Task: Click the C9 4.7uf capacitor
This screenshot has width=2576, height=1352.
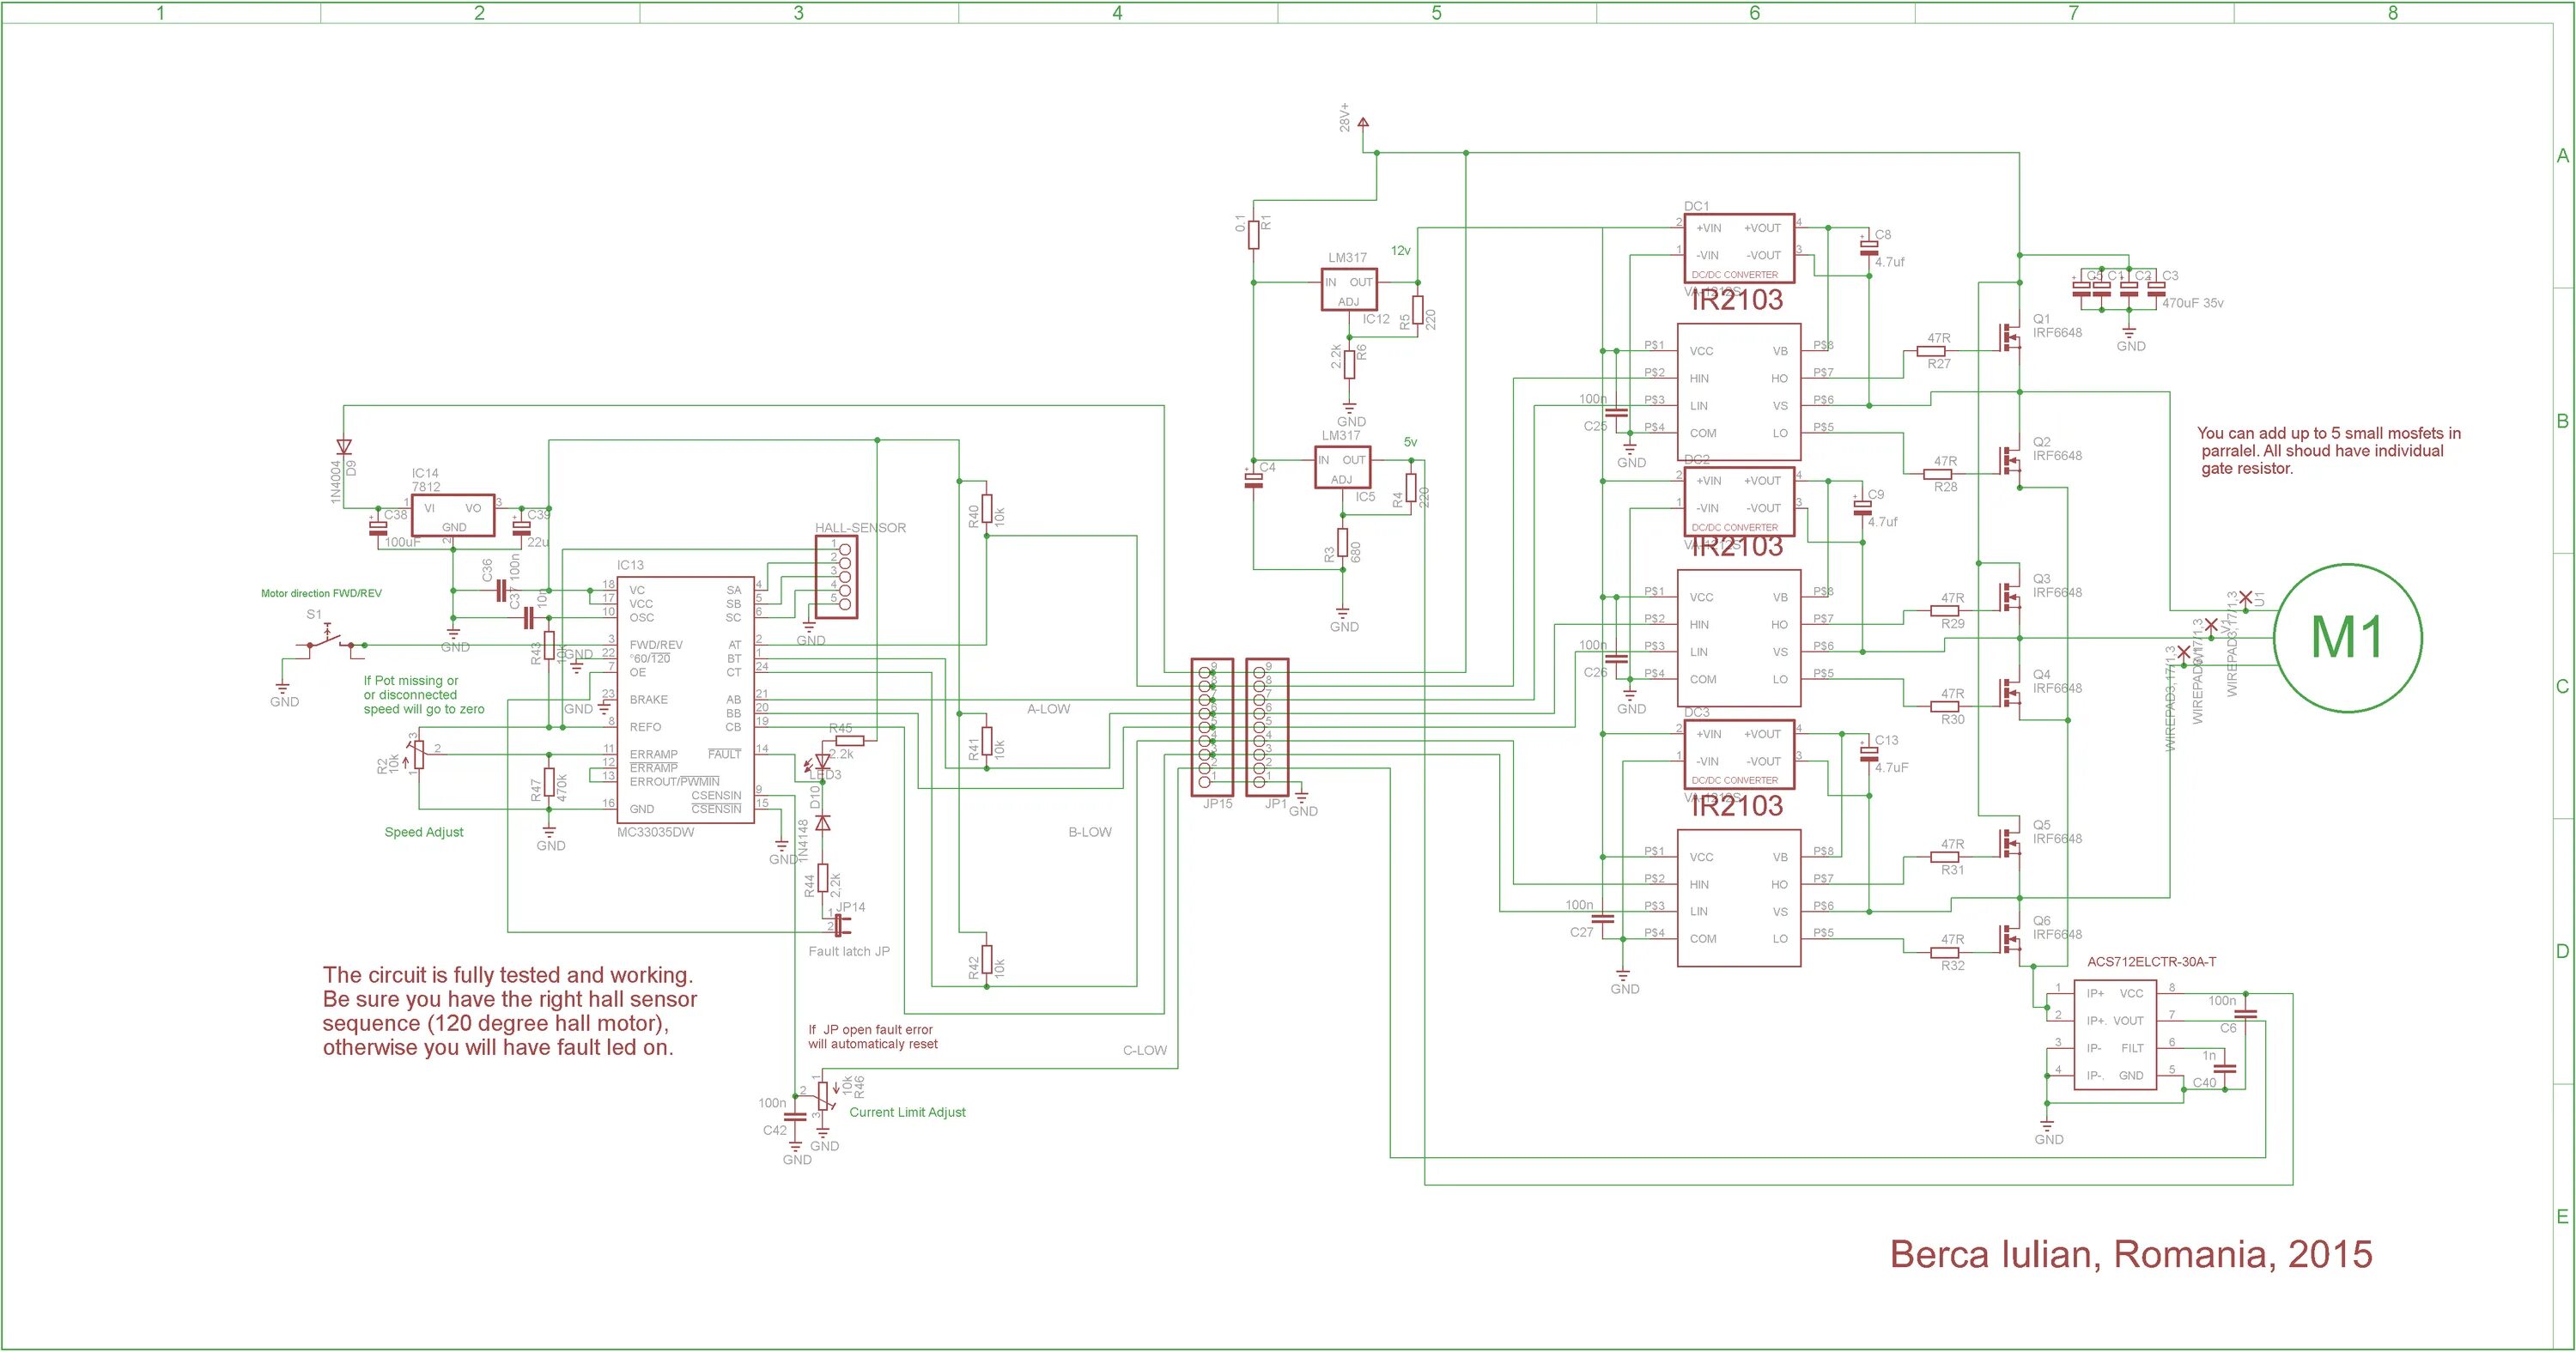Action: 1862,508
